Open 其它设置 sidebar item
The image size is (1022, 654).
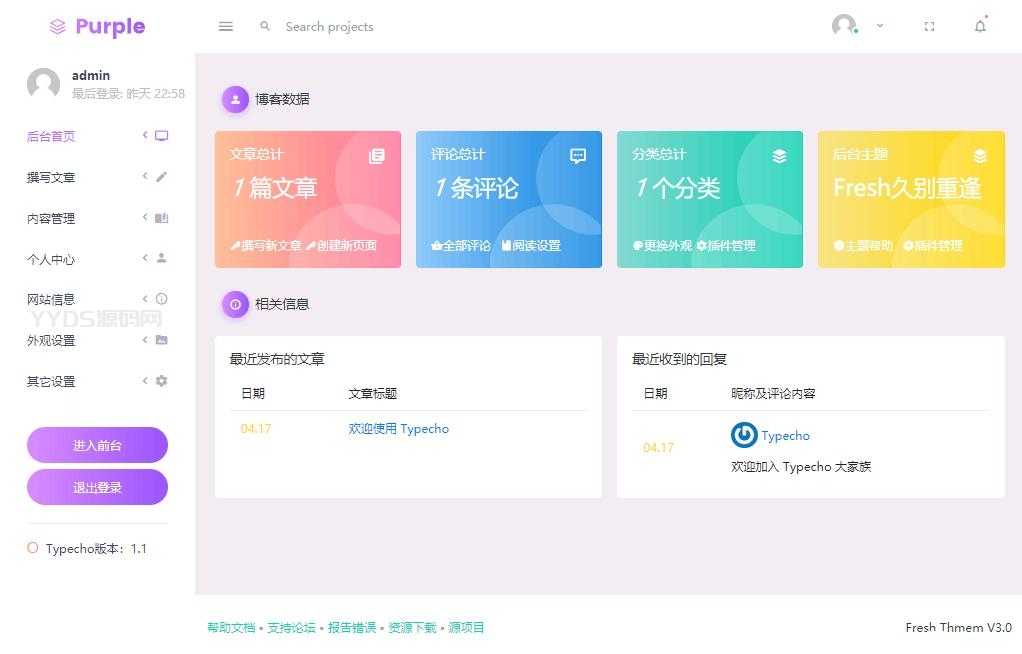[x=96, y=381]
